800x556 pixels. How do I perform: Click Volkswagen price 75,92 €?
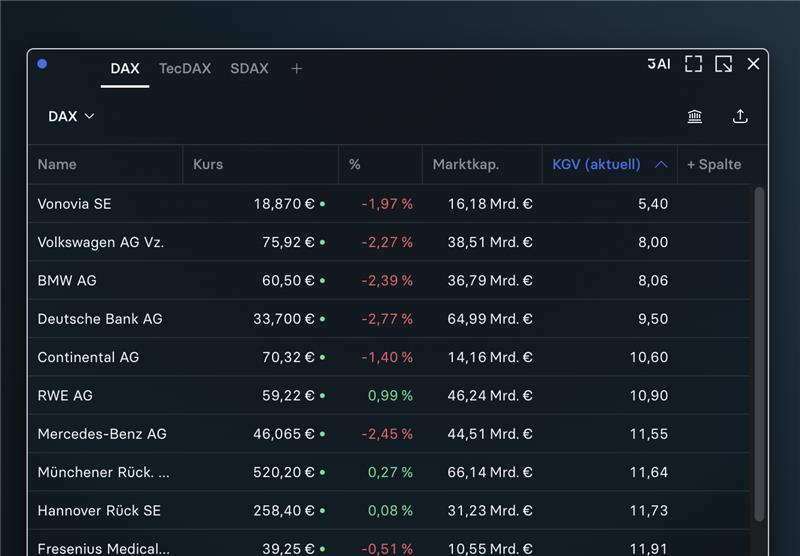[288, 242]
